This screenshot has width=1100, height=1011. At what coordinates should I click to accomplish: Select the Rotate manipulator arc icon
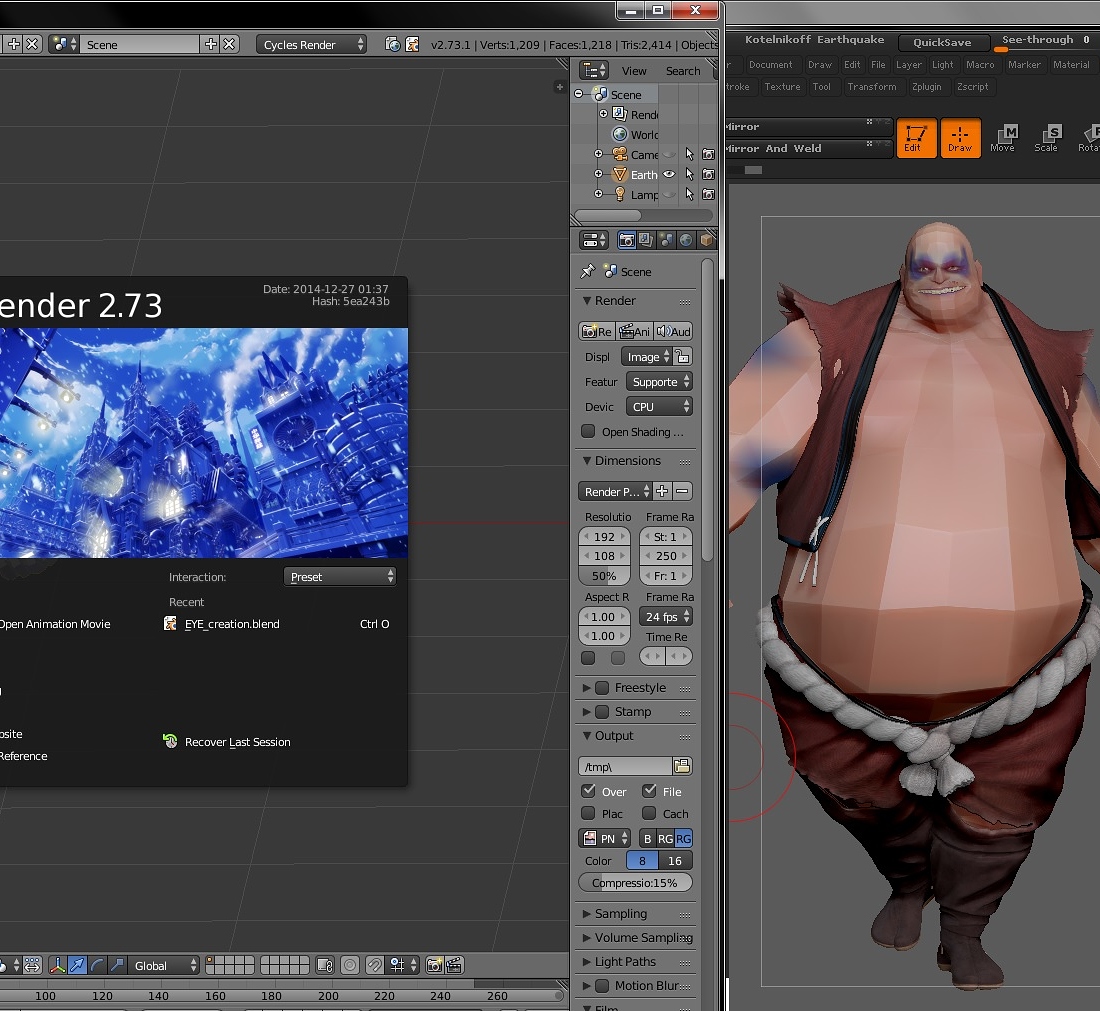tap(98, 965)
